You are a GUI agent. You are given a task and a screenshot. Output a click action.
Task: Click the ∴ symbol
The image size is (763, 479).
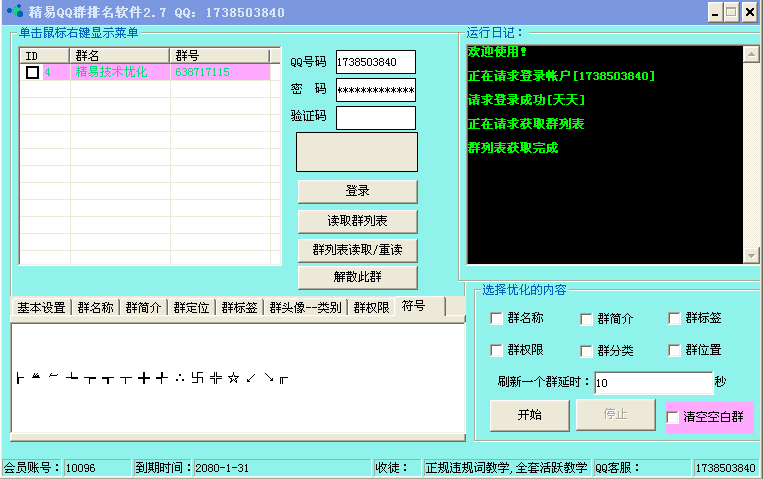[180, 378]
